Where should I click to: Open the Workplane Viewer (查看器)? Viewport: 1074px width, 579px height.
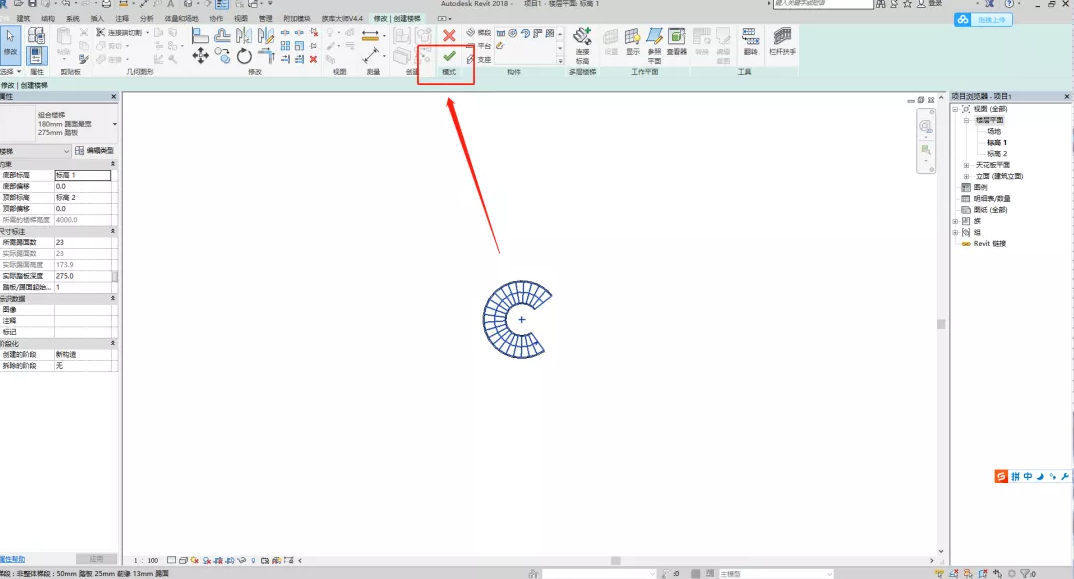pos(676,41)
